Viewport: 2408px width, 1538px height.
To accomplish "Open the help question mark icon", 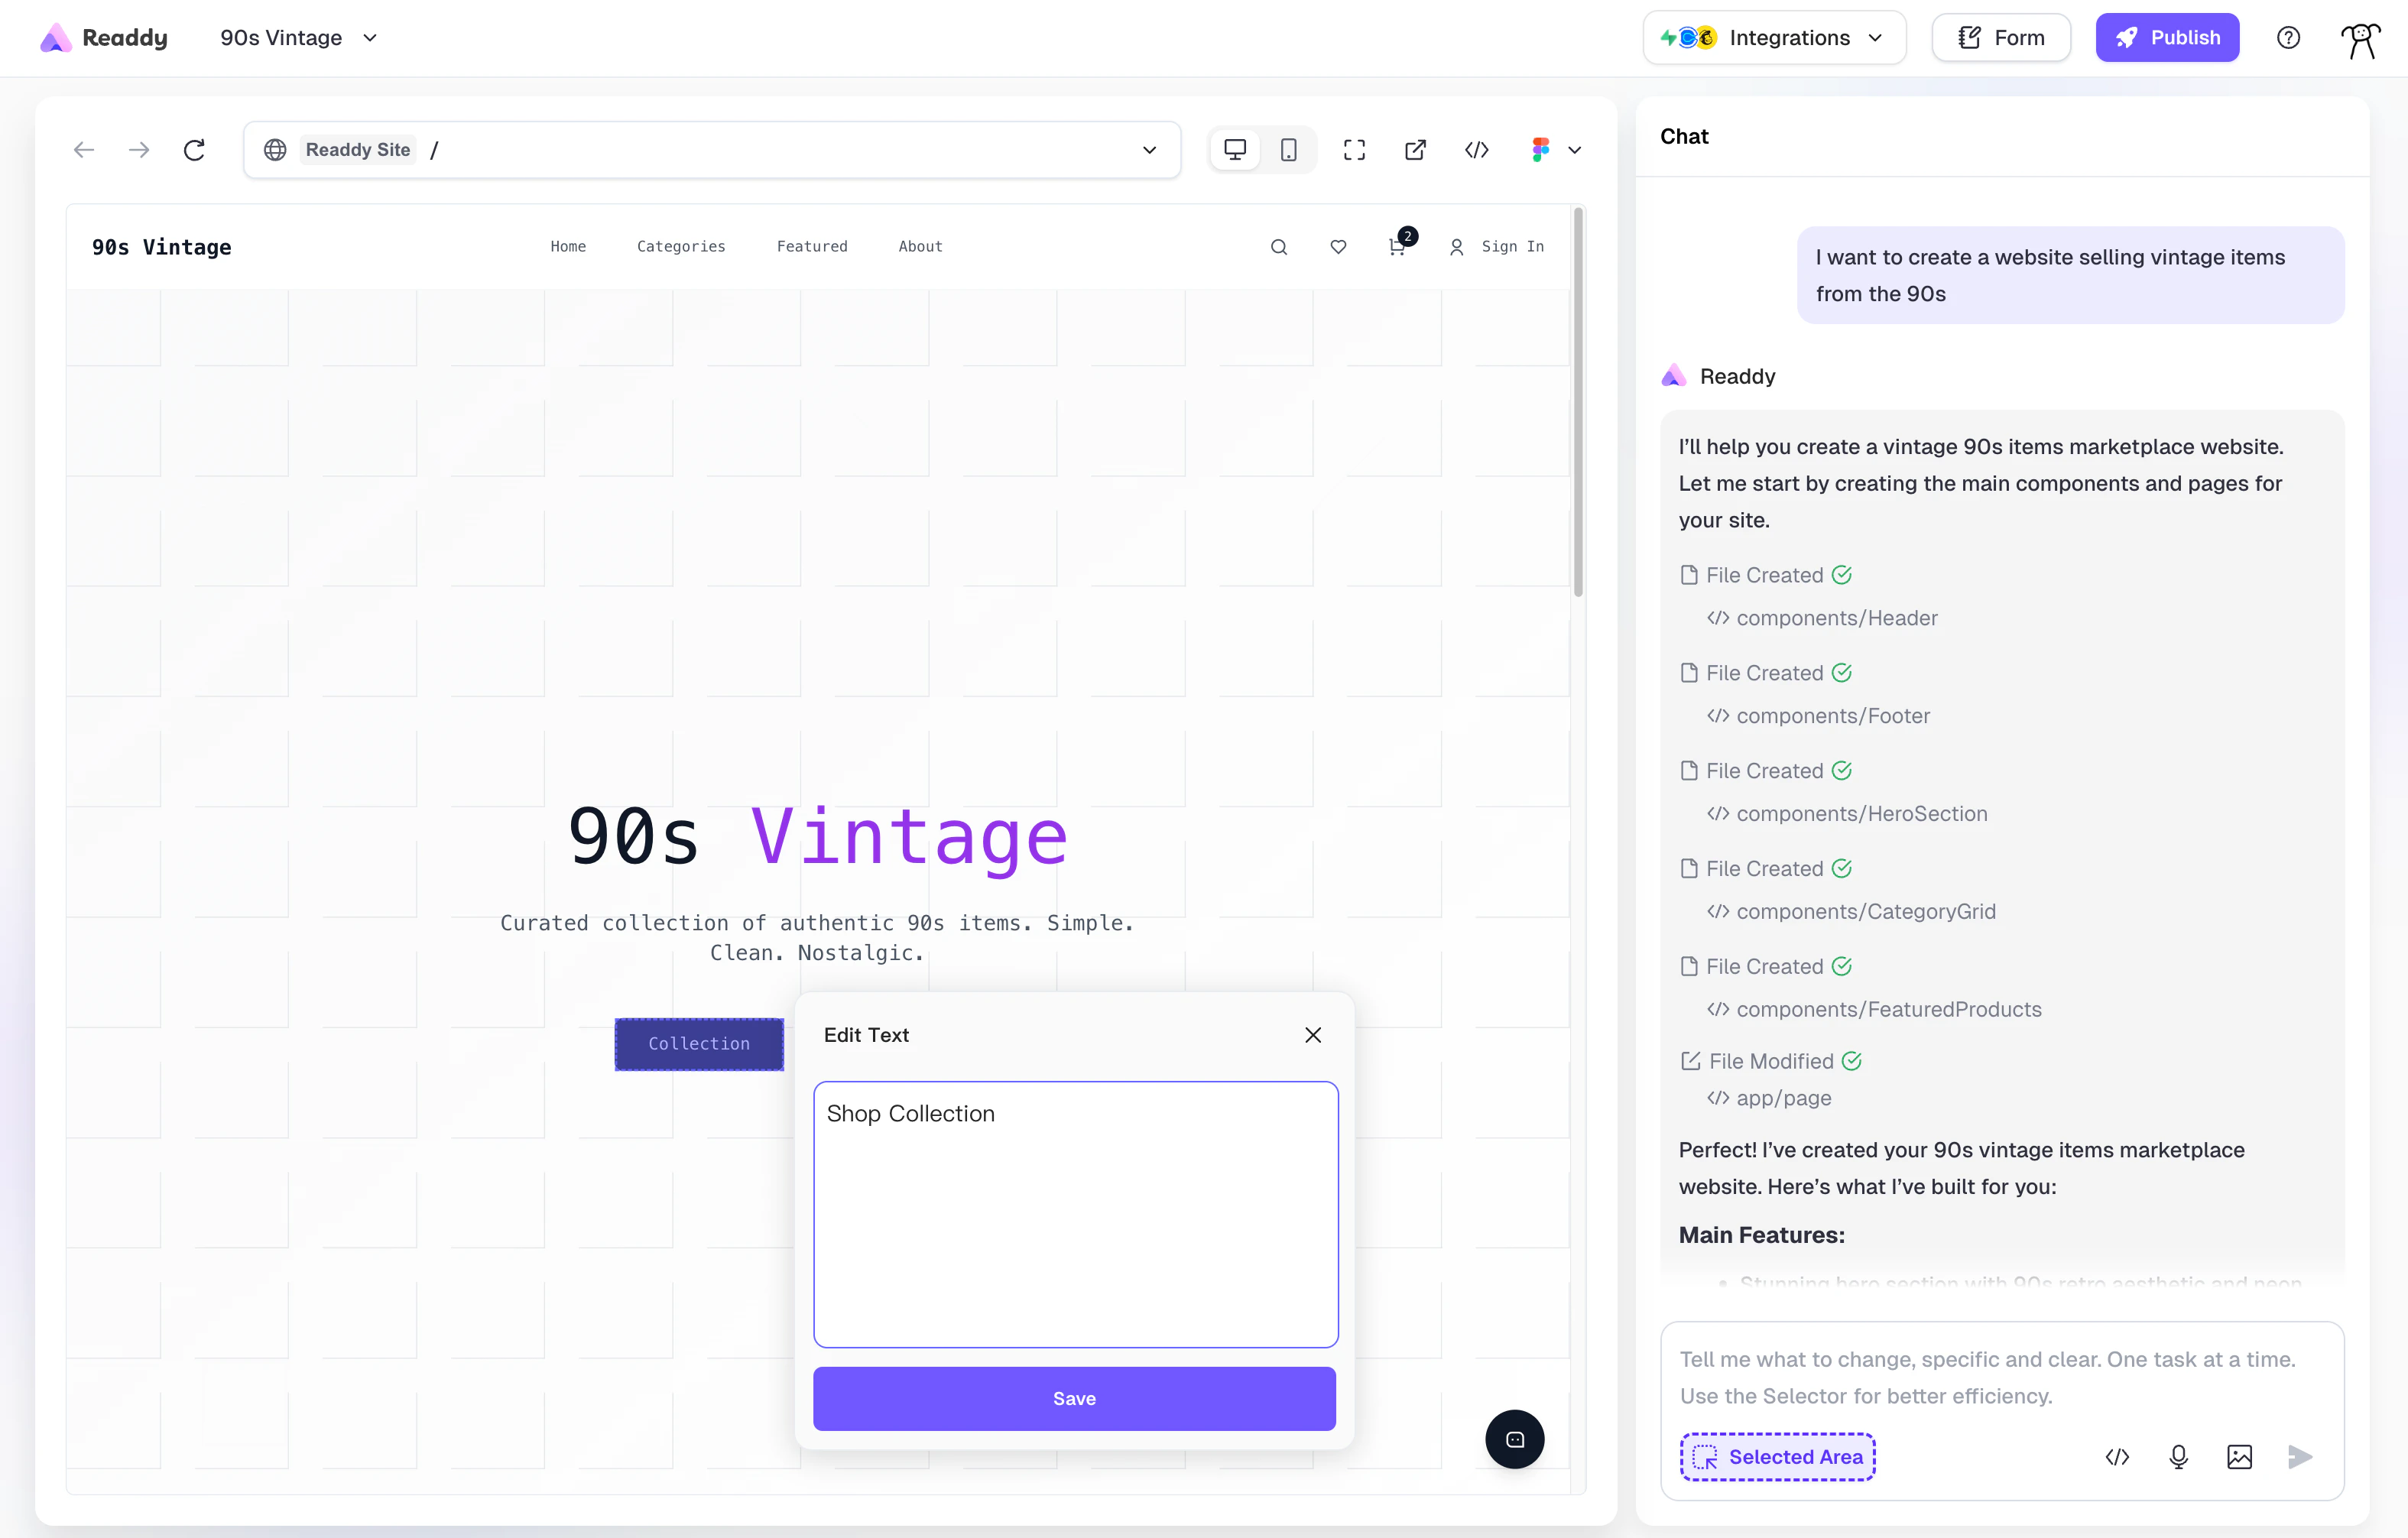I will [2288, 38].
